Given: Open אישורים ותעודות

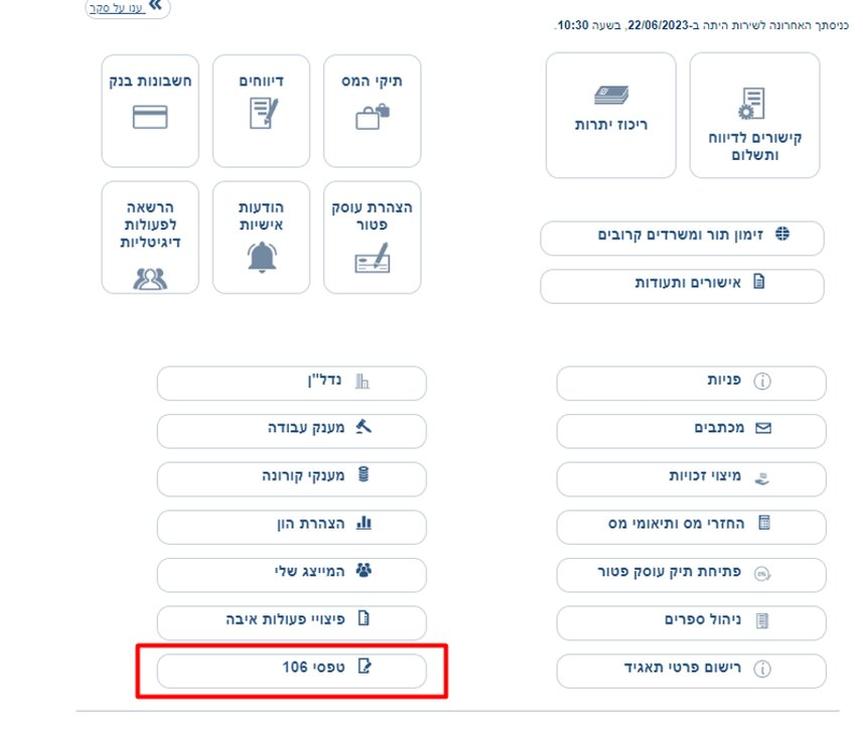Looking at the screenshot, I should (682, 286).
